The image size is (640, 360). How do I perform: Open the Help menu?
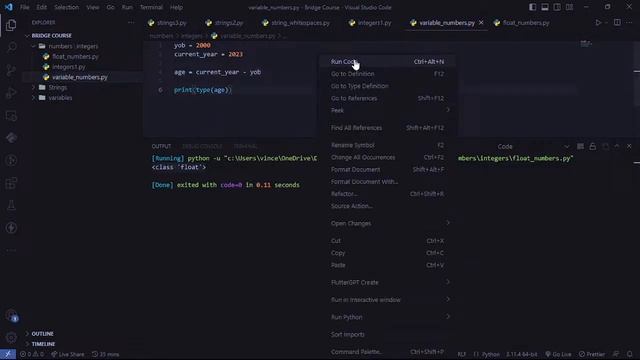[x=176, y=7]
